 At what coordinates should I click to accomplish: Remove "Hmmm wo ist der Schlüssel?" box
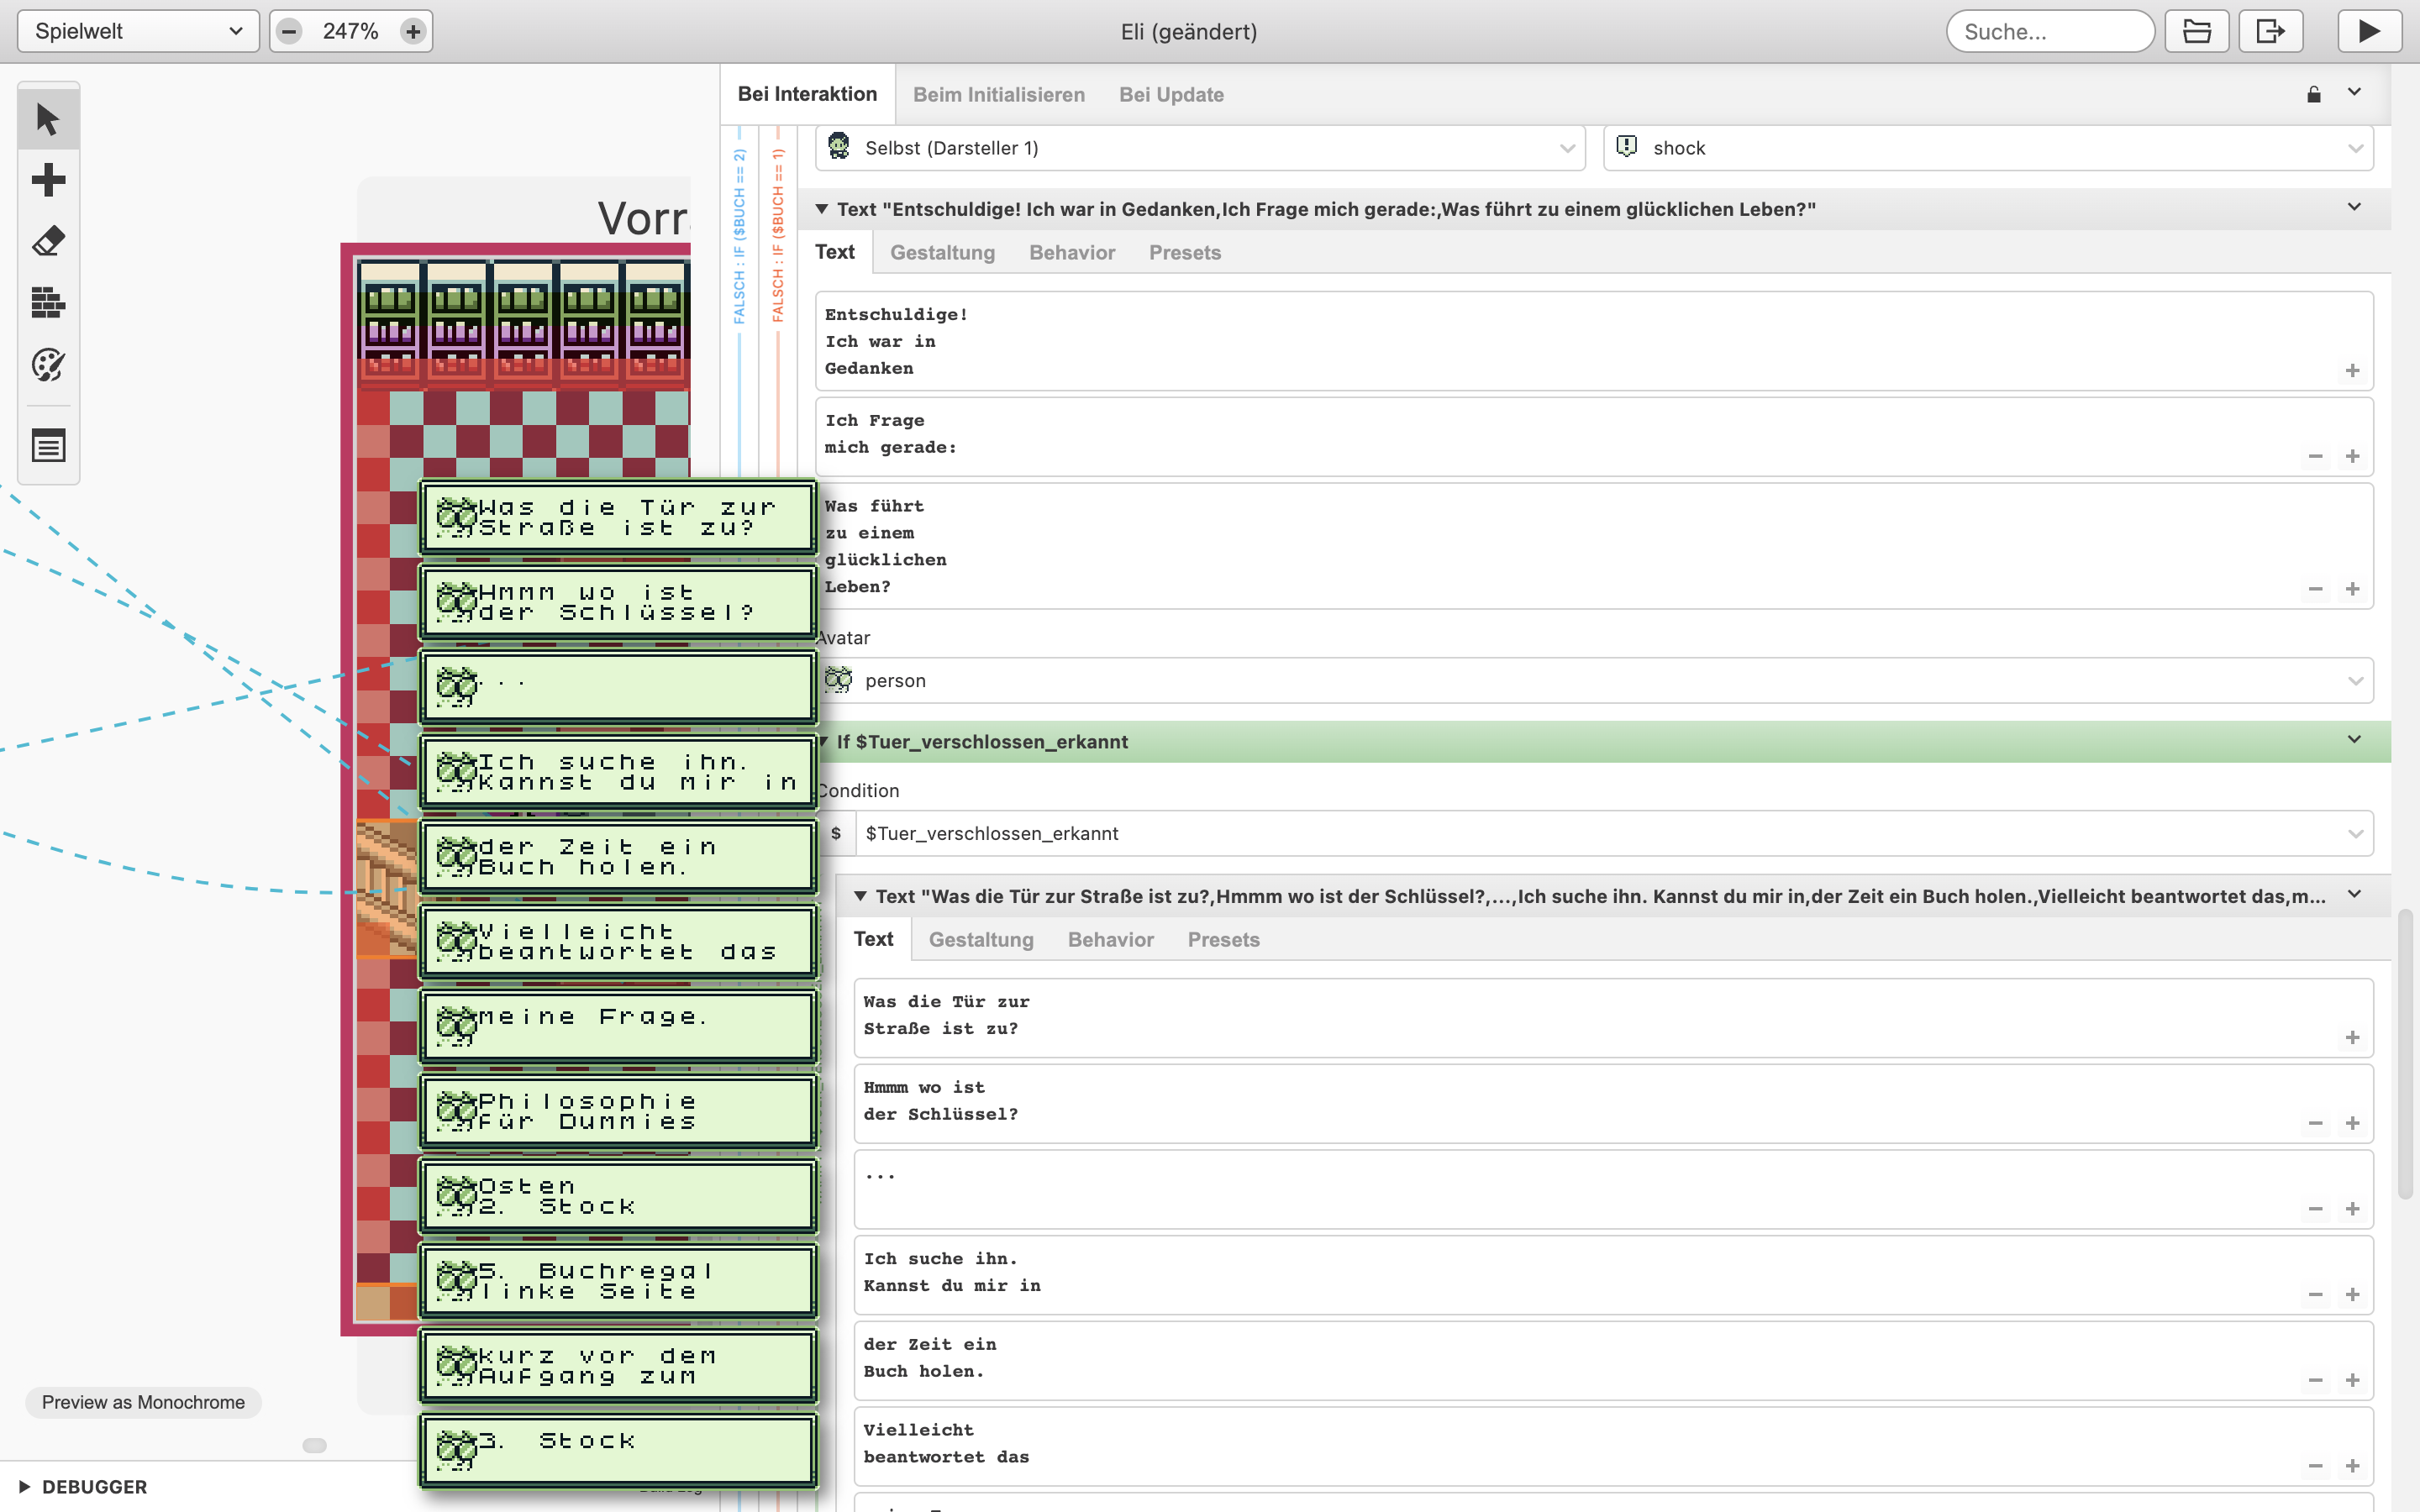coord(2315,1124)
